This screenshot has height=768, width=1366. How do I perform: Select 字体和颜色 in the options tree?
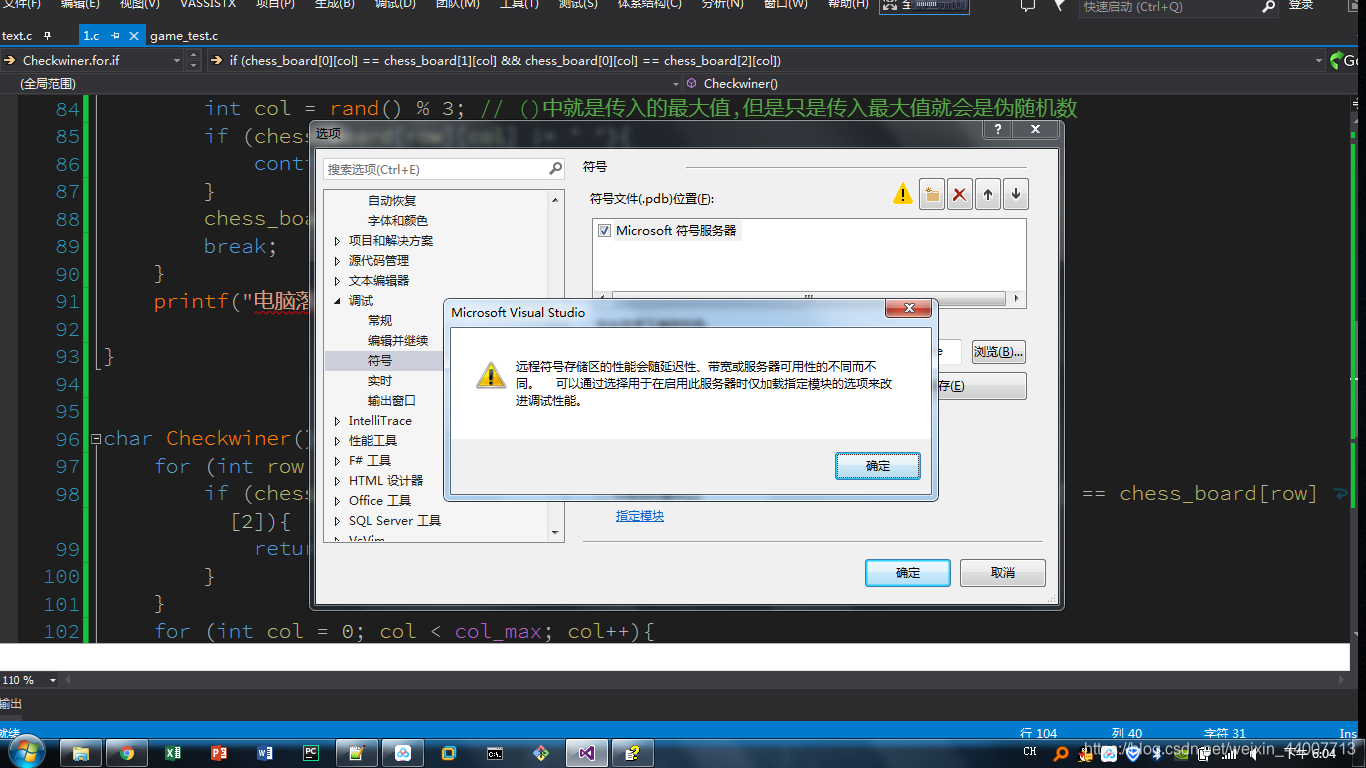397,221
